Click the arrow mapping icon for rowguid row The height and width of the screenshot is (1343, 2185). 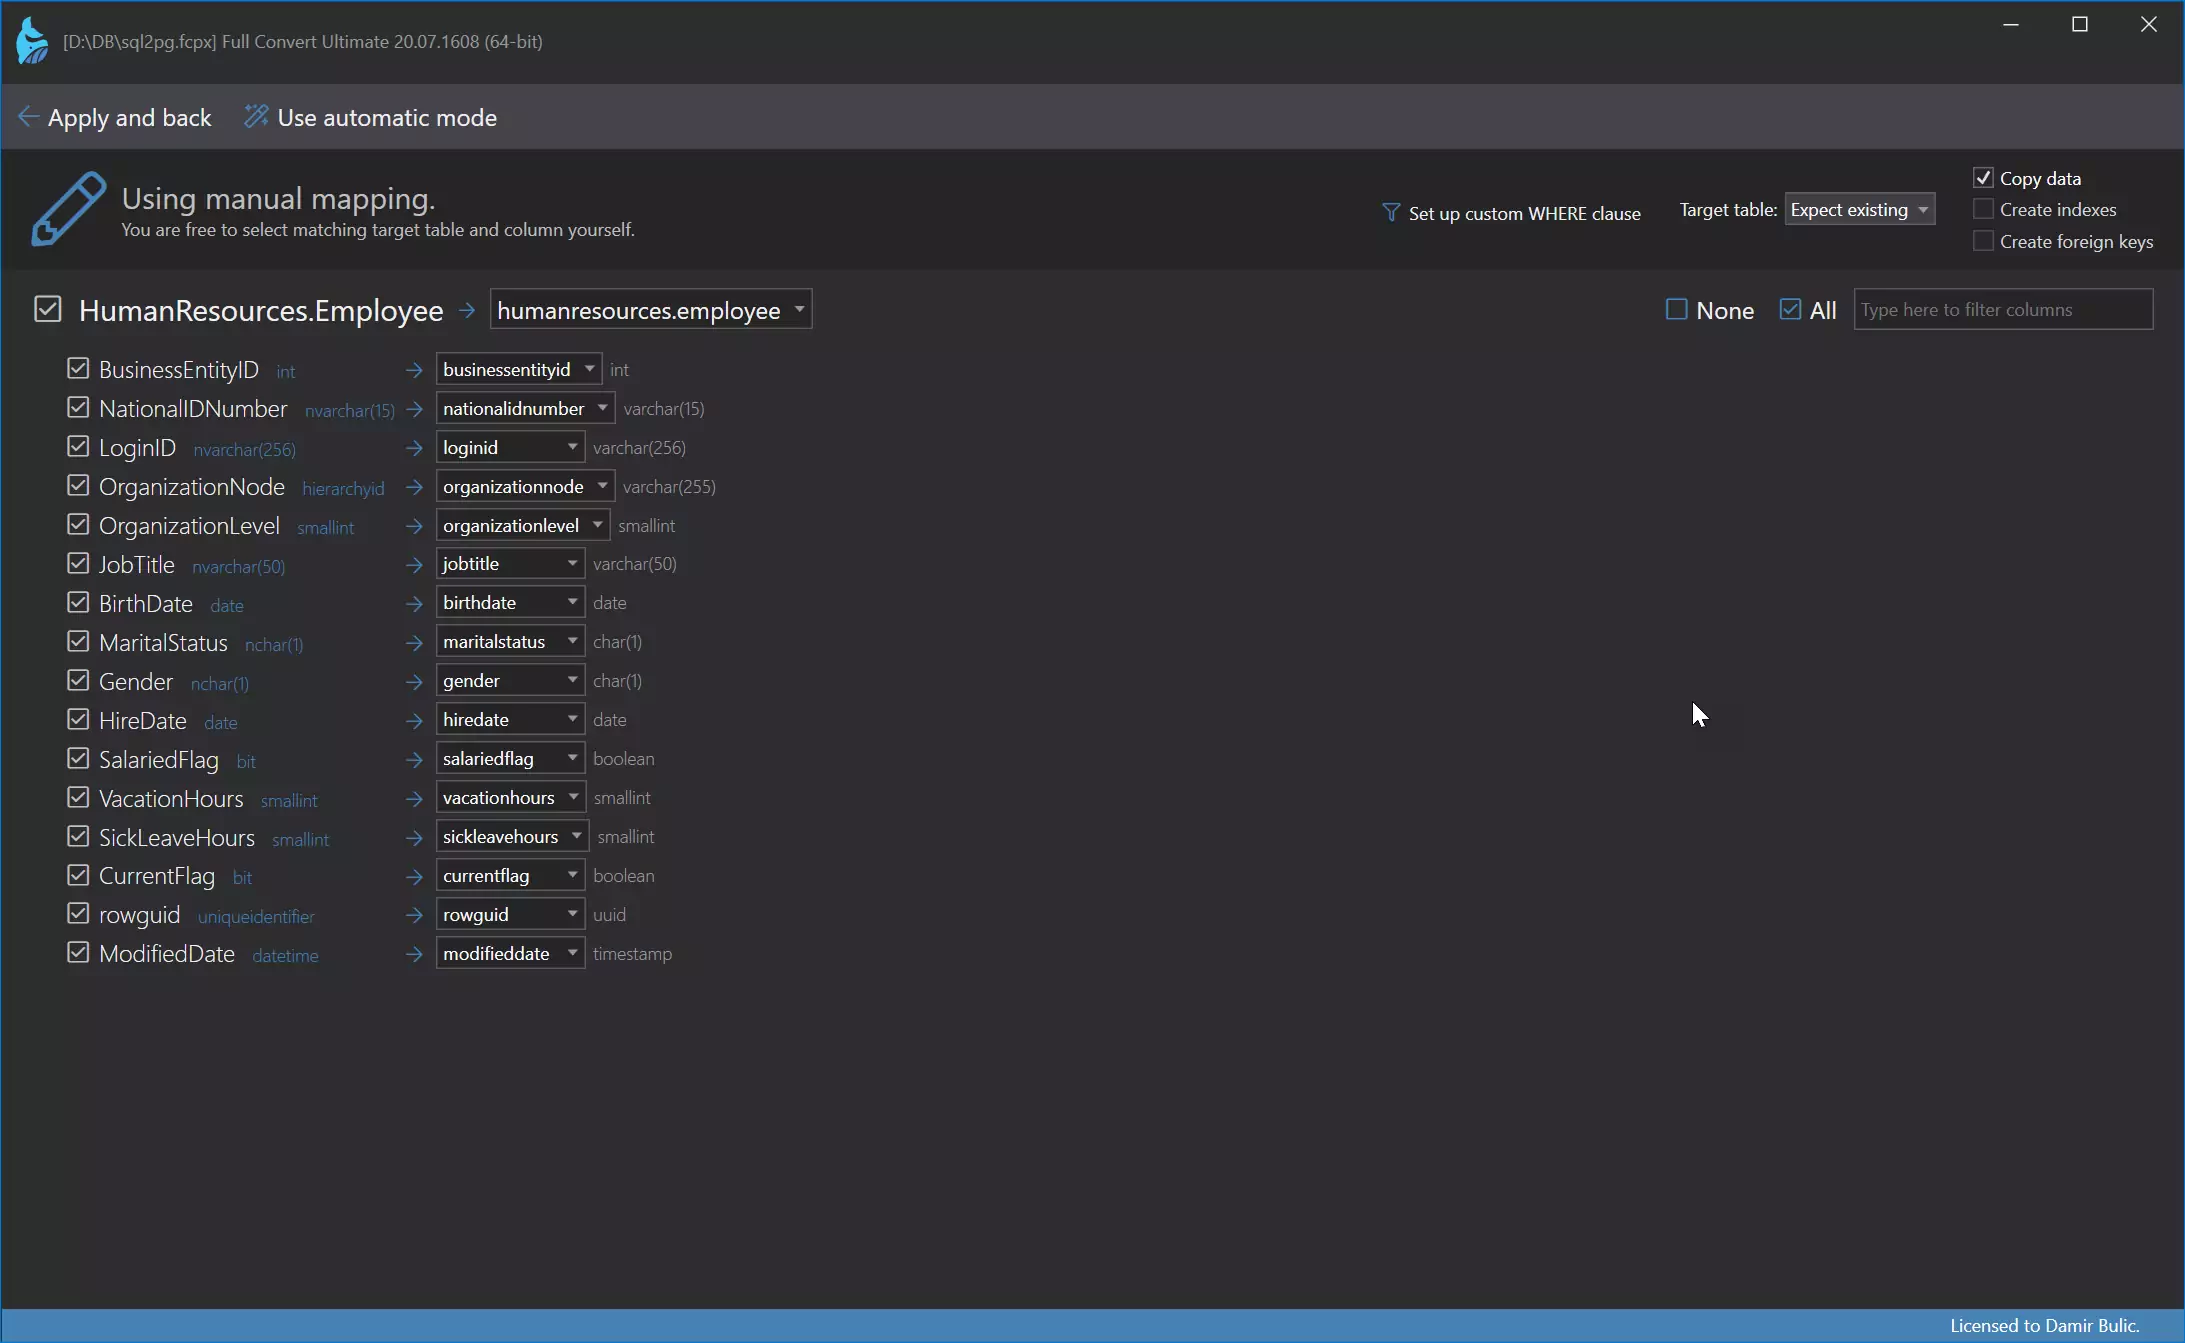coord(412,912)
